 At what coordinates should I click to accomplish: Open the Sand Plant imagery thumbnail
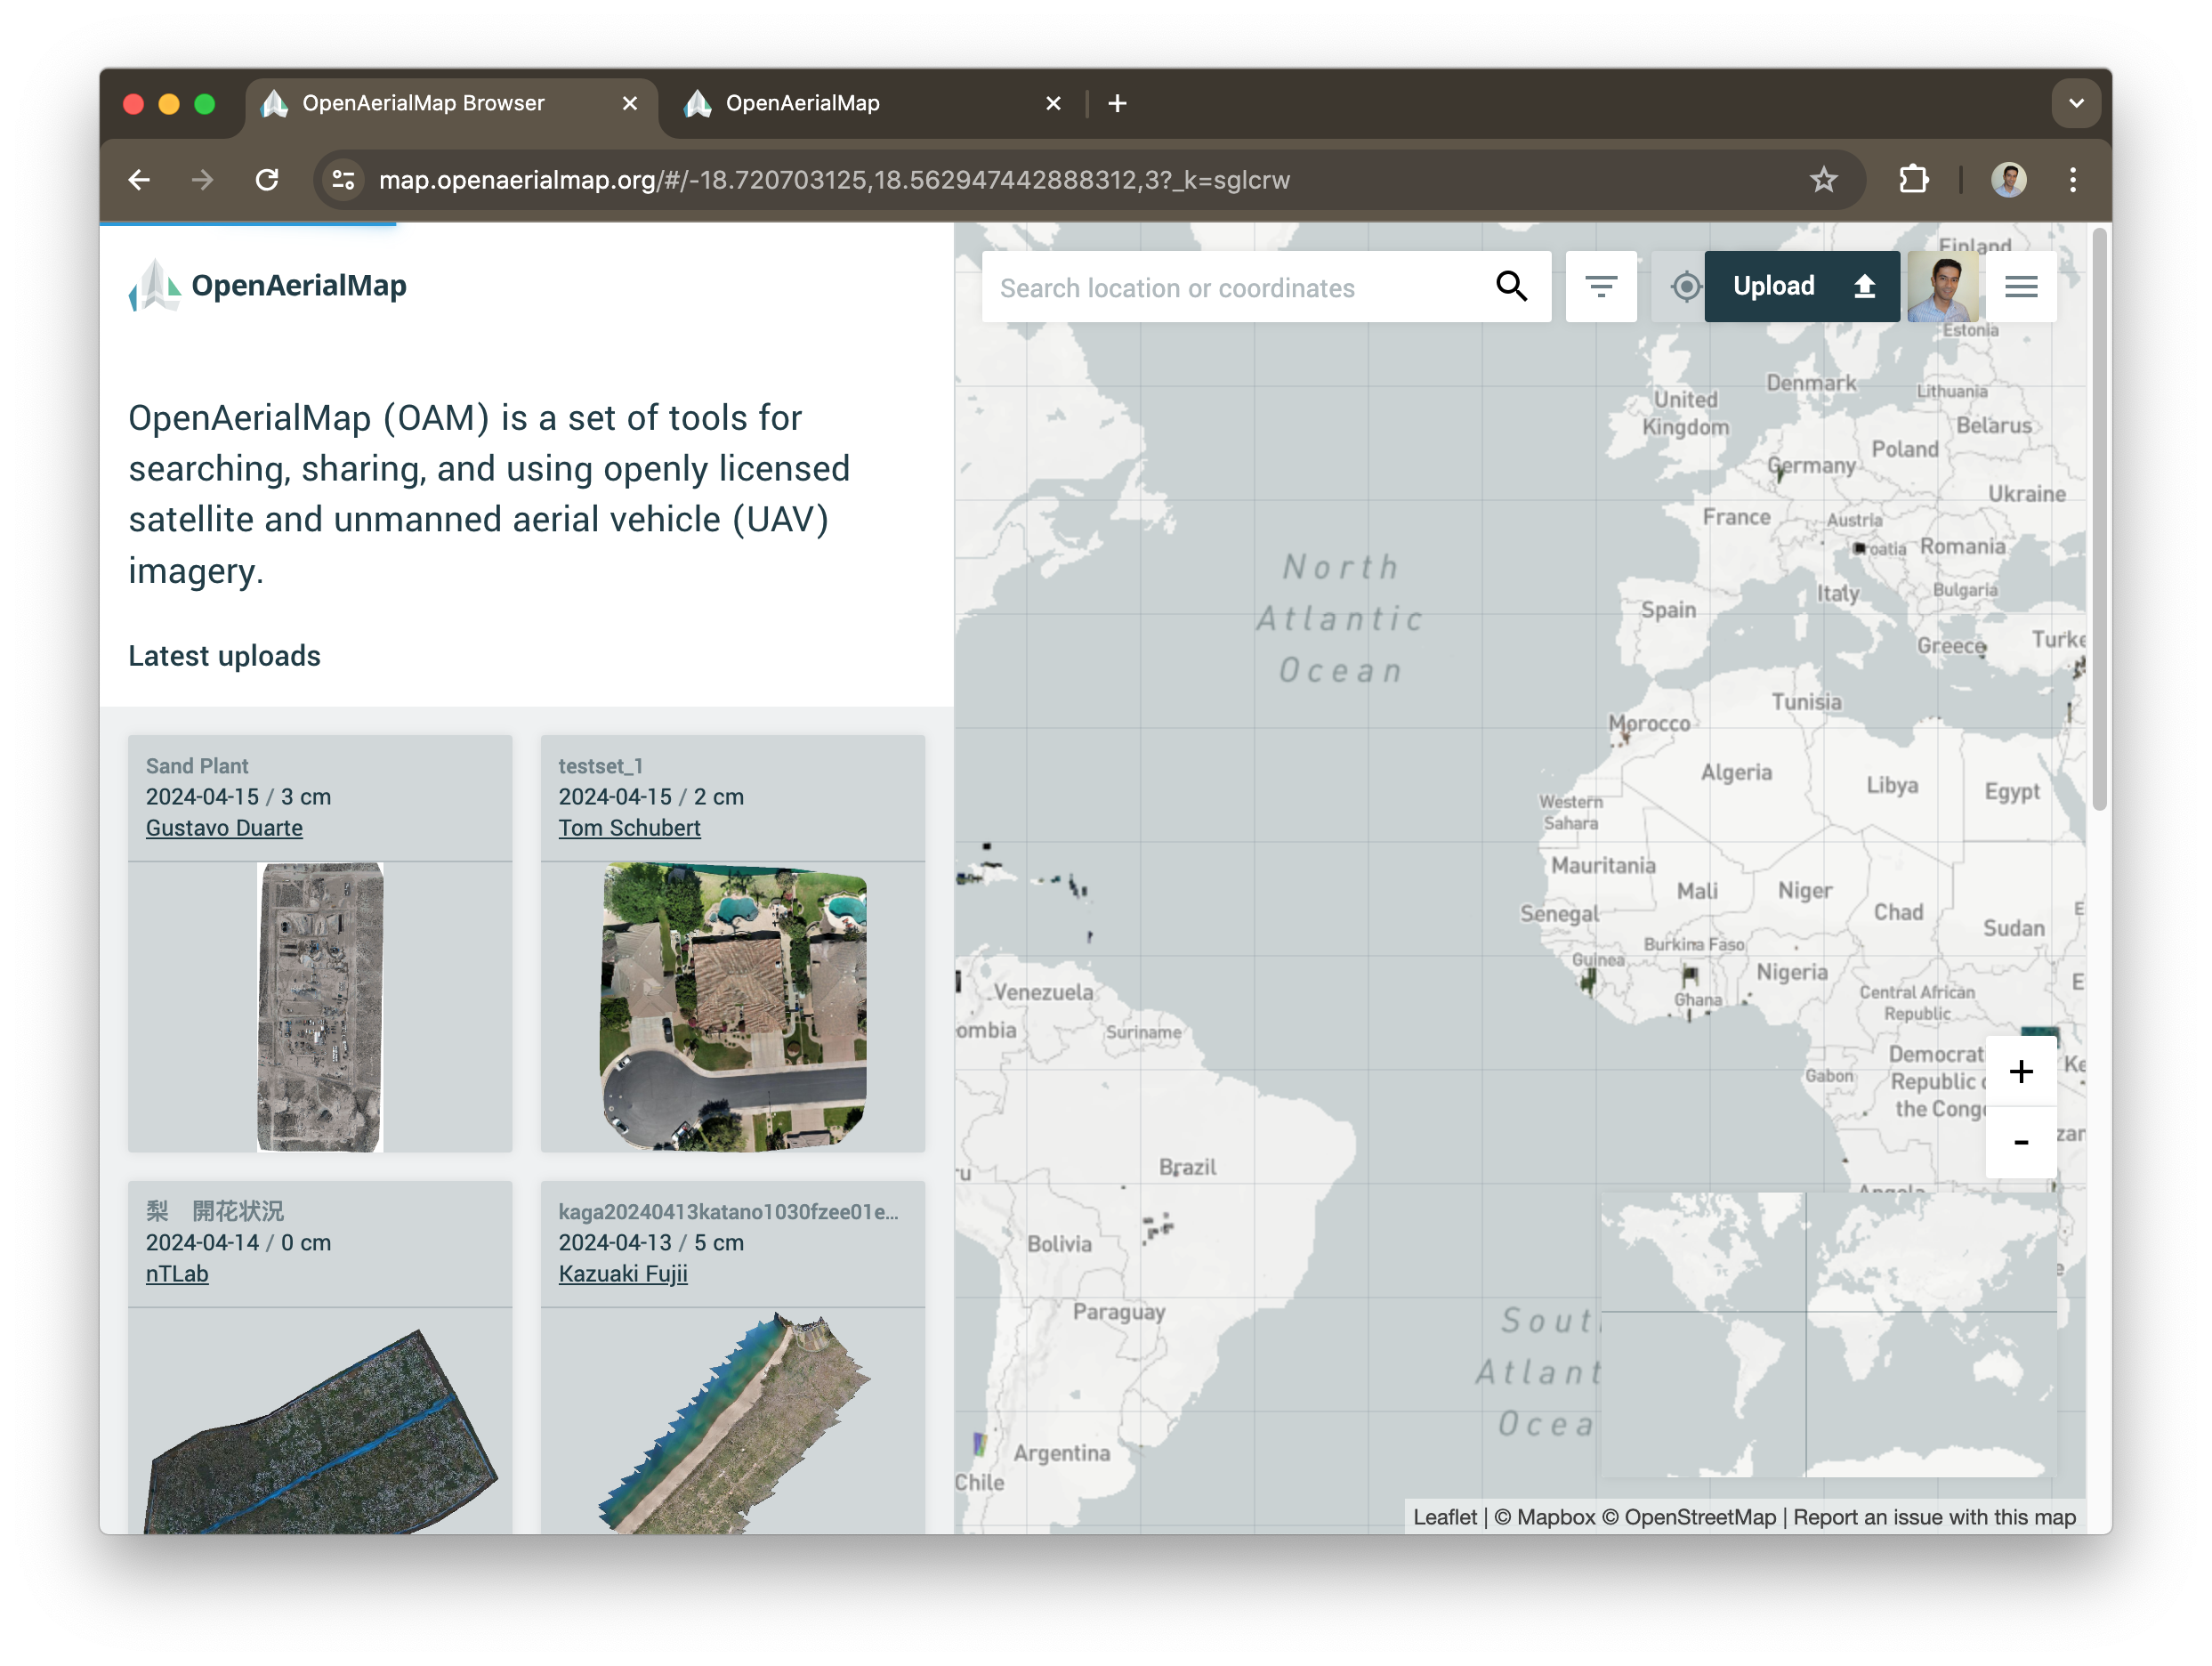(320, 1007)
